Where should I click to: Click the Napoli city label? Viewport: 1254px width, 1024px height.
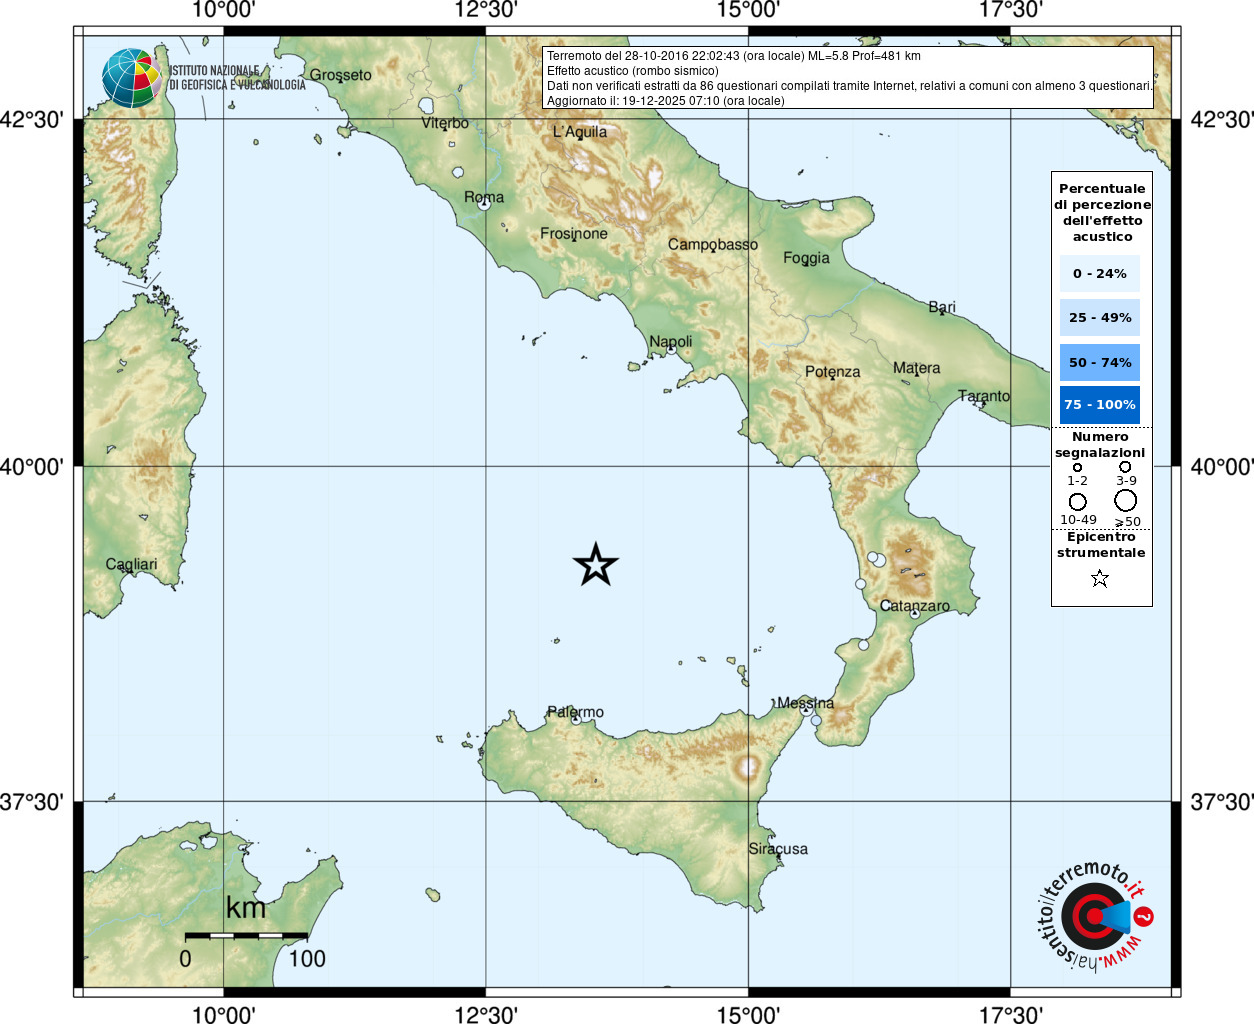(x=670, y=342)
